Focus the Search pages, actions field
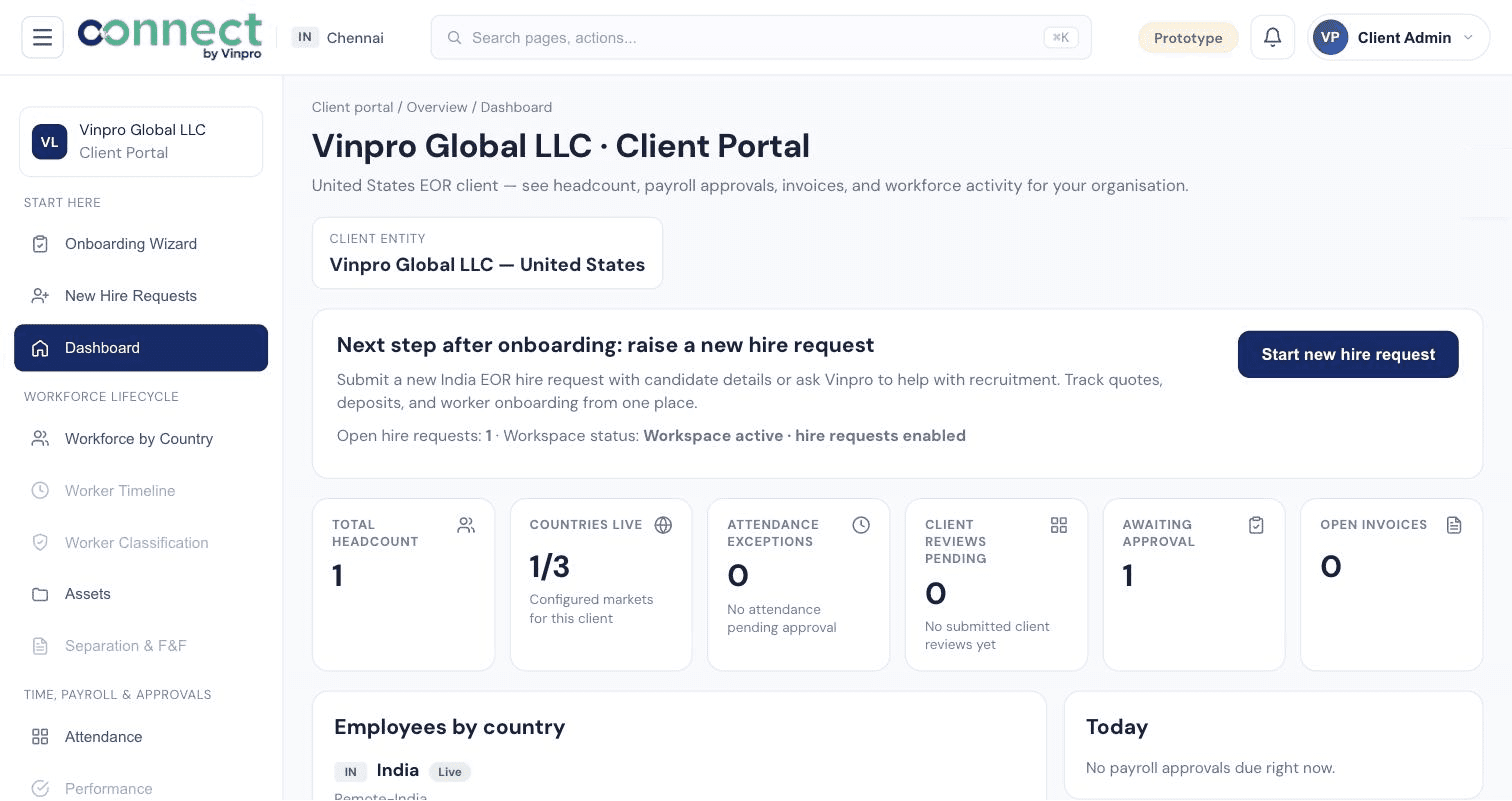Screen dimensions: 1512x801 click(x=761, y=37)
